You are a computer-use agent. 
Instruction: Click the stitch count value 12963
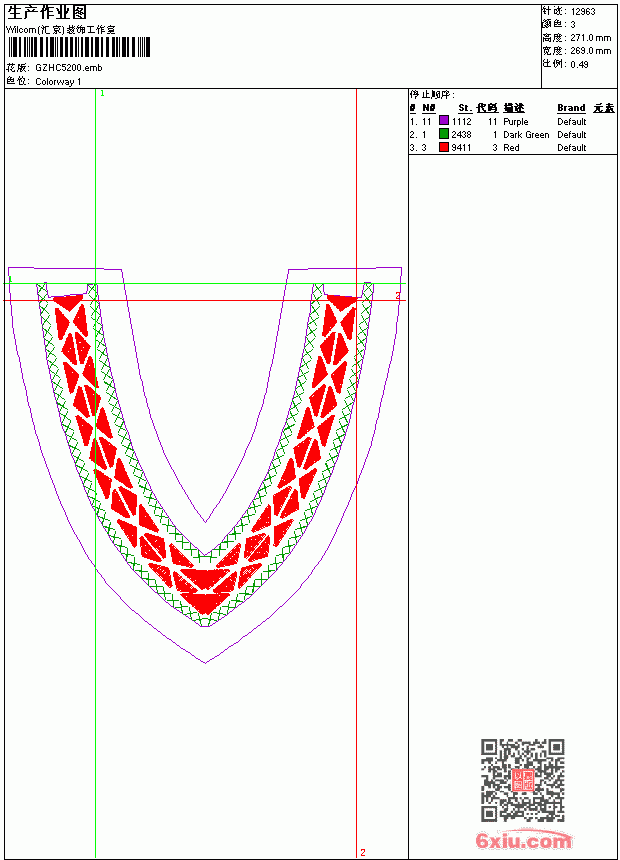[x=583, y=12]
